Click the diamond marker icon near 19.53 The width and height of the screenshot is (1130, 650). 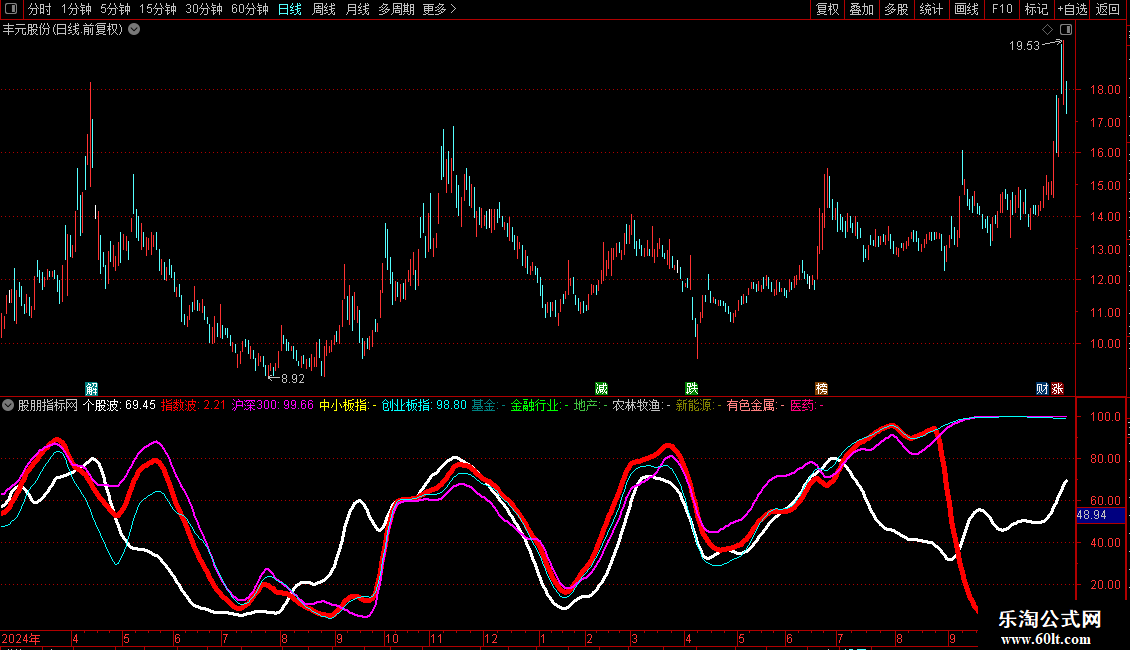pyautogui.click(x=1047, y=30)
